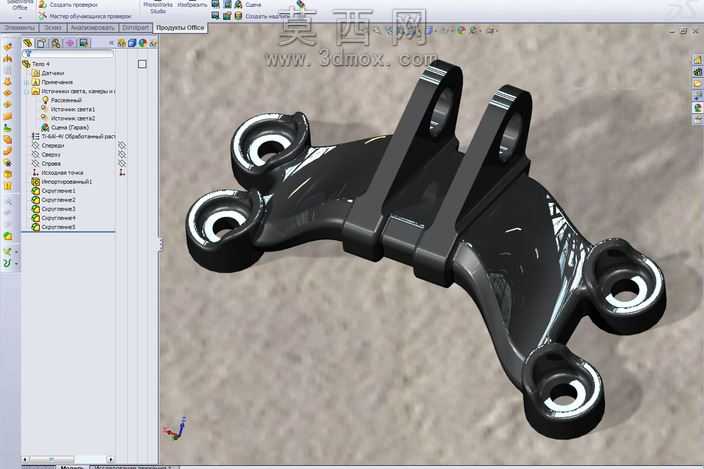Click the Сцена icon in the ribbon
The width and height of the screenshot is (704, 469).
(238, 4)
